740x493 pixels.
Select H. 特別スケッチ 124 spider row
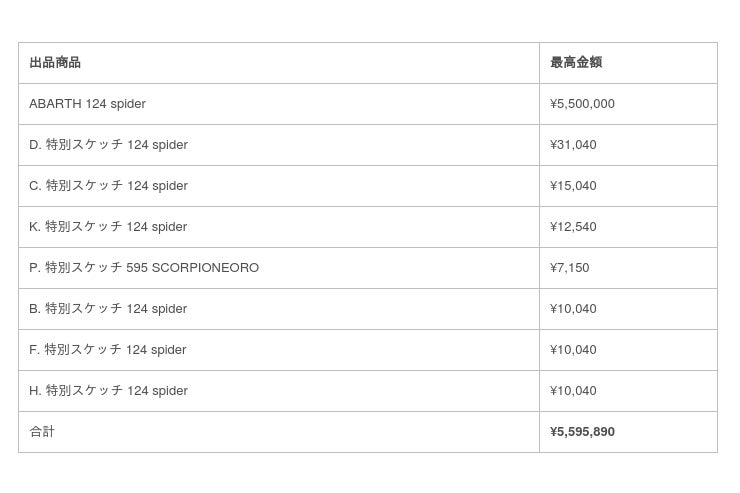(x=108, y=391)
